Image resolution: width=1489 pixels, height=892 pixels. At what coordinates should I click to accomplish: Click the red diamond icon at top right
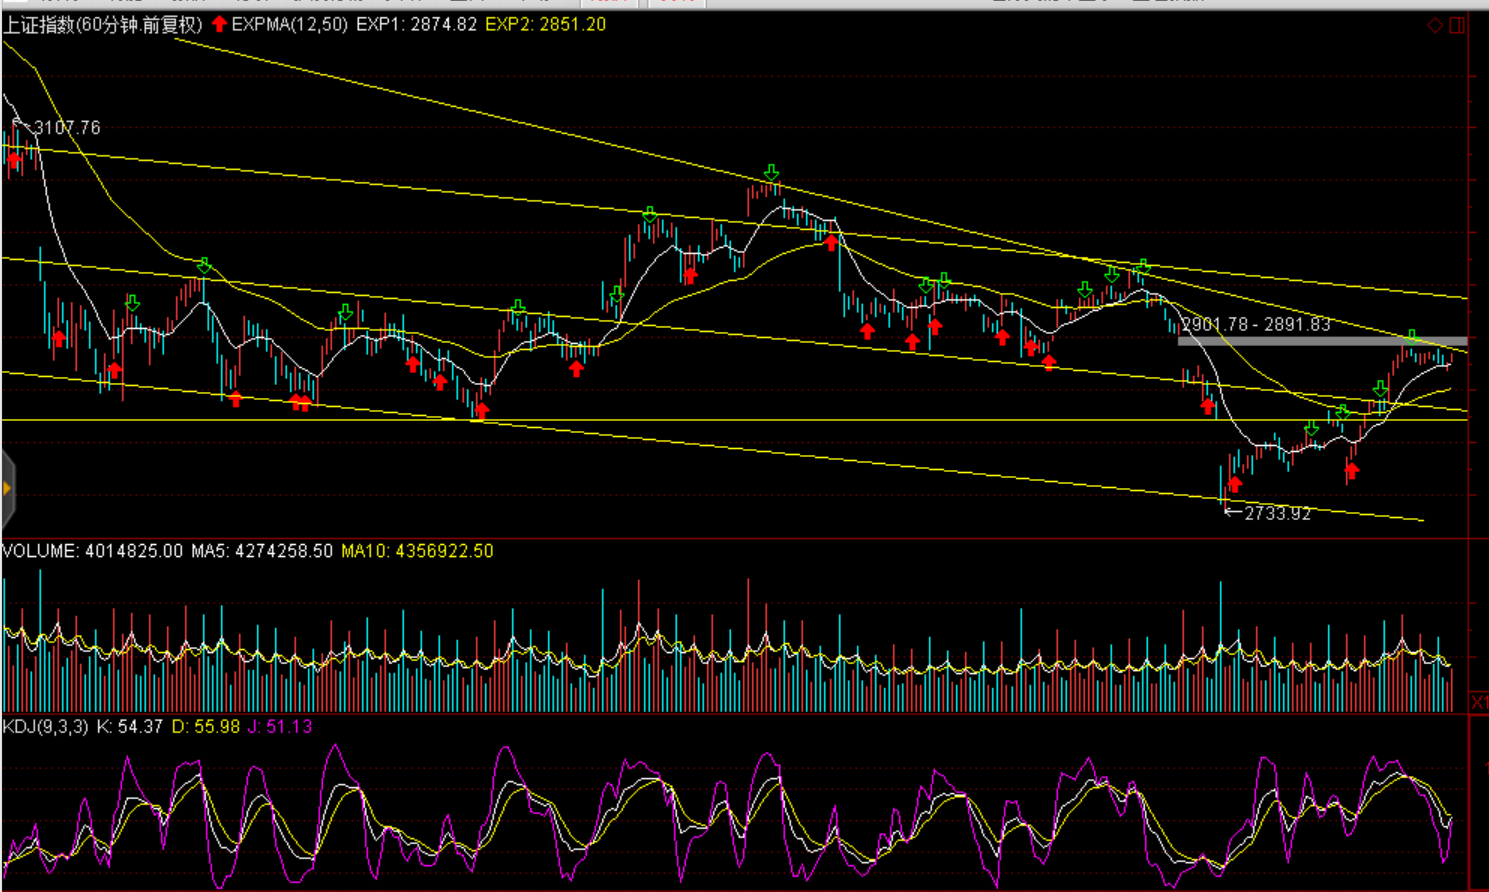(1435, 25)
